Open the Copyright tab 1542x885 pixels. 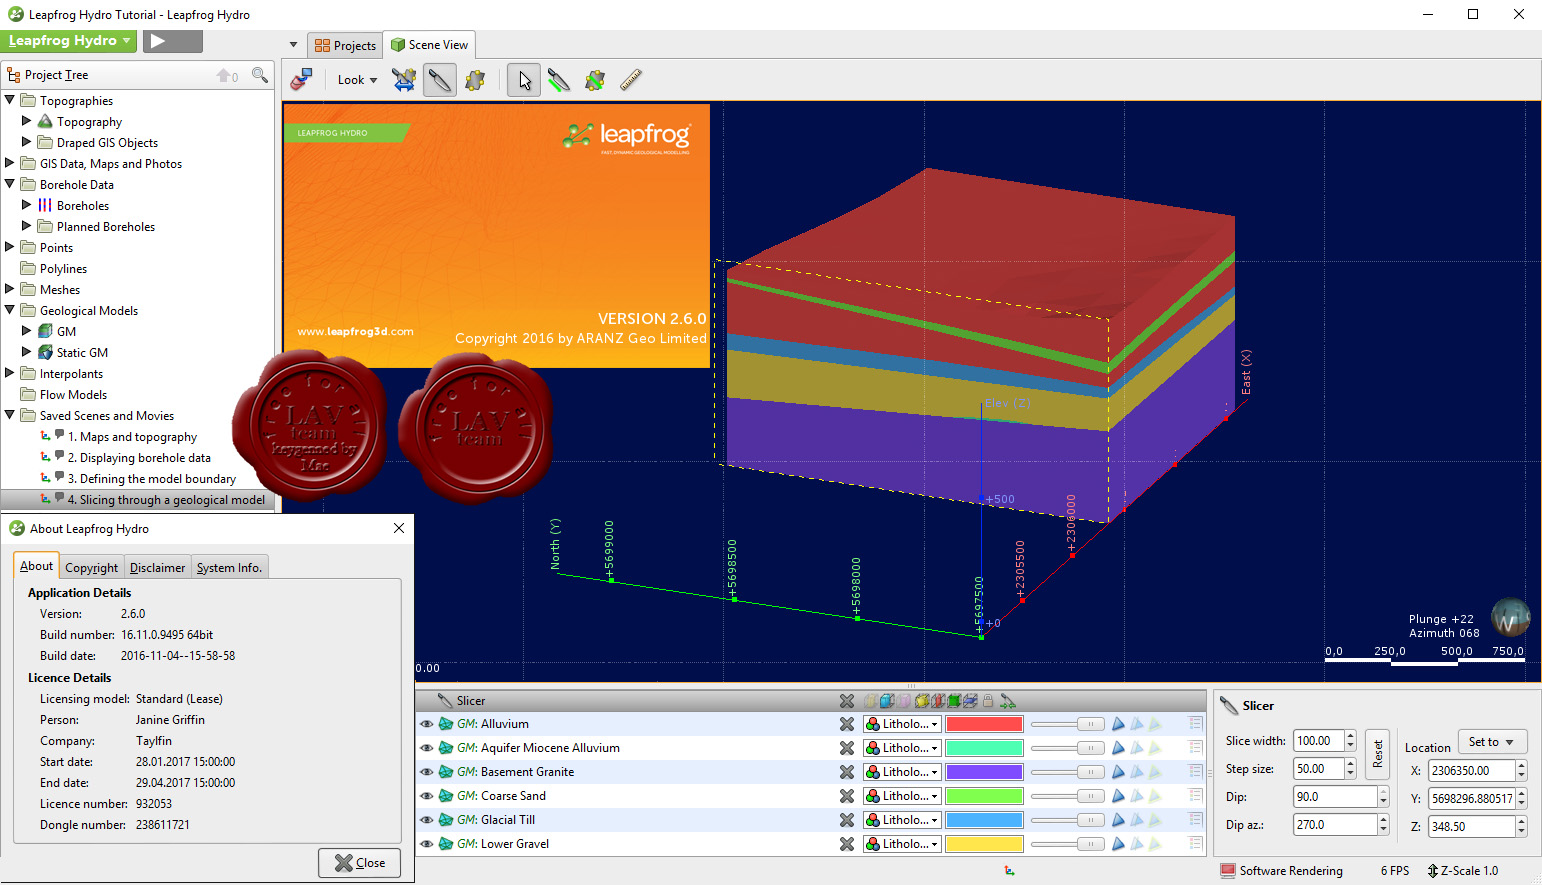point(91,568)
